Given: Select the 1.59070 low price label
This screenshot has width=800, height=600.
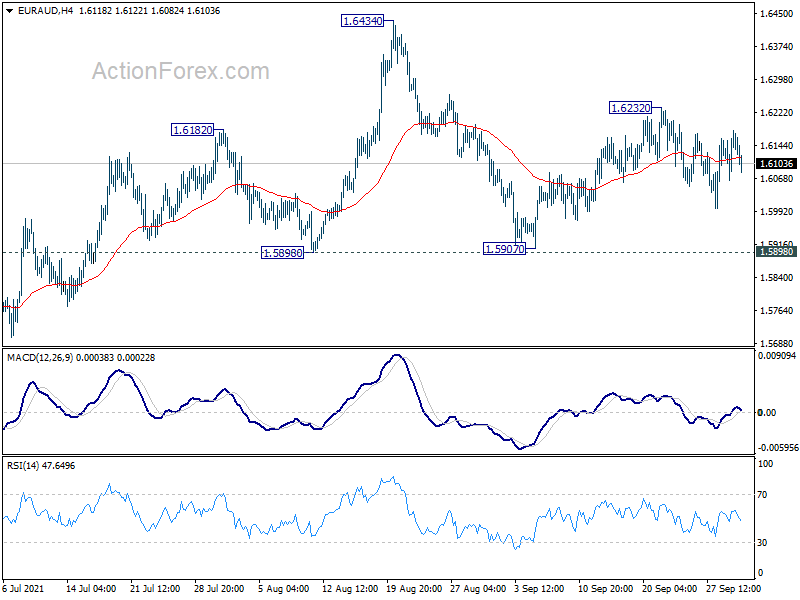Looking at the screenshot, I should click(504, 249).
